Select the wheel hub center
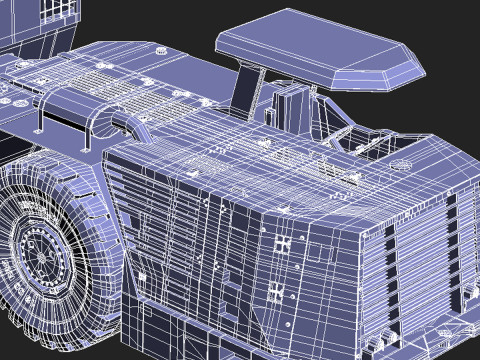Screen dimensions: 480x360 pos(41,257)
